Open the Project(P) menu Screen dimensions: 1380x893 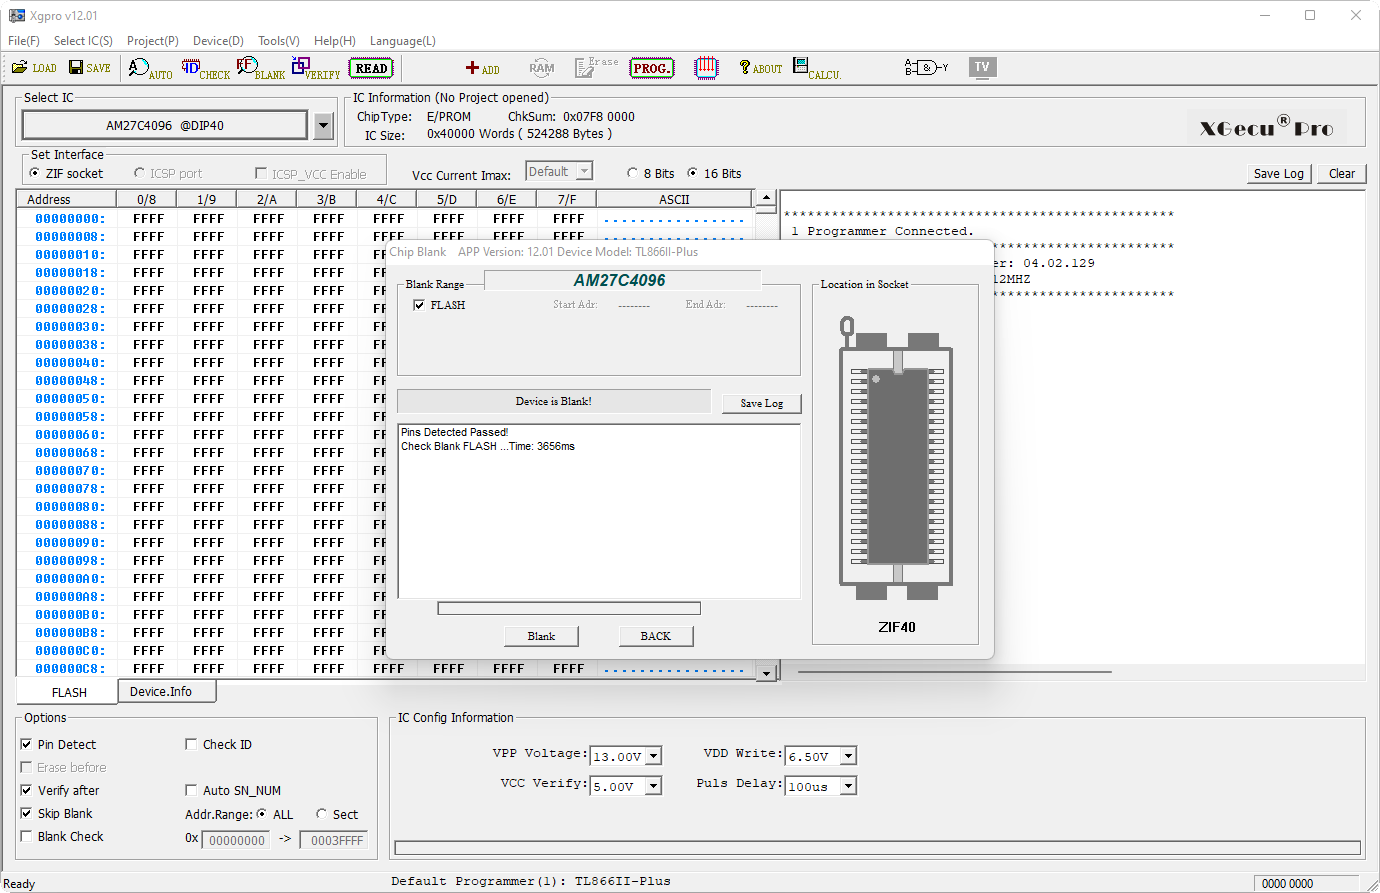point(153,41)
